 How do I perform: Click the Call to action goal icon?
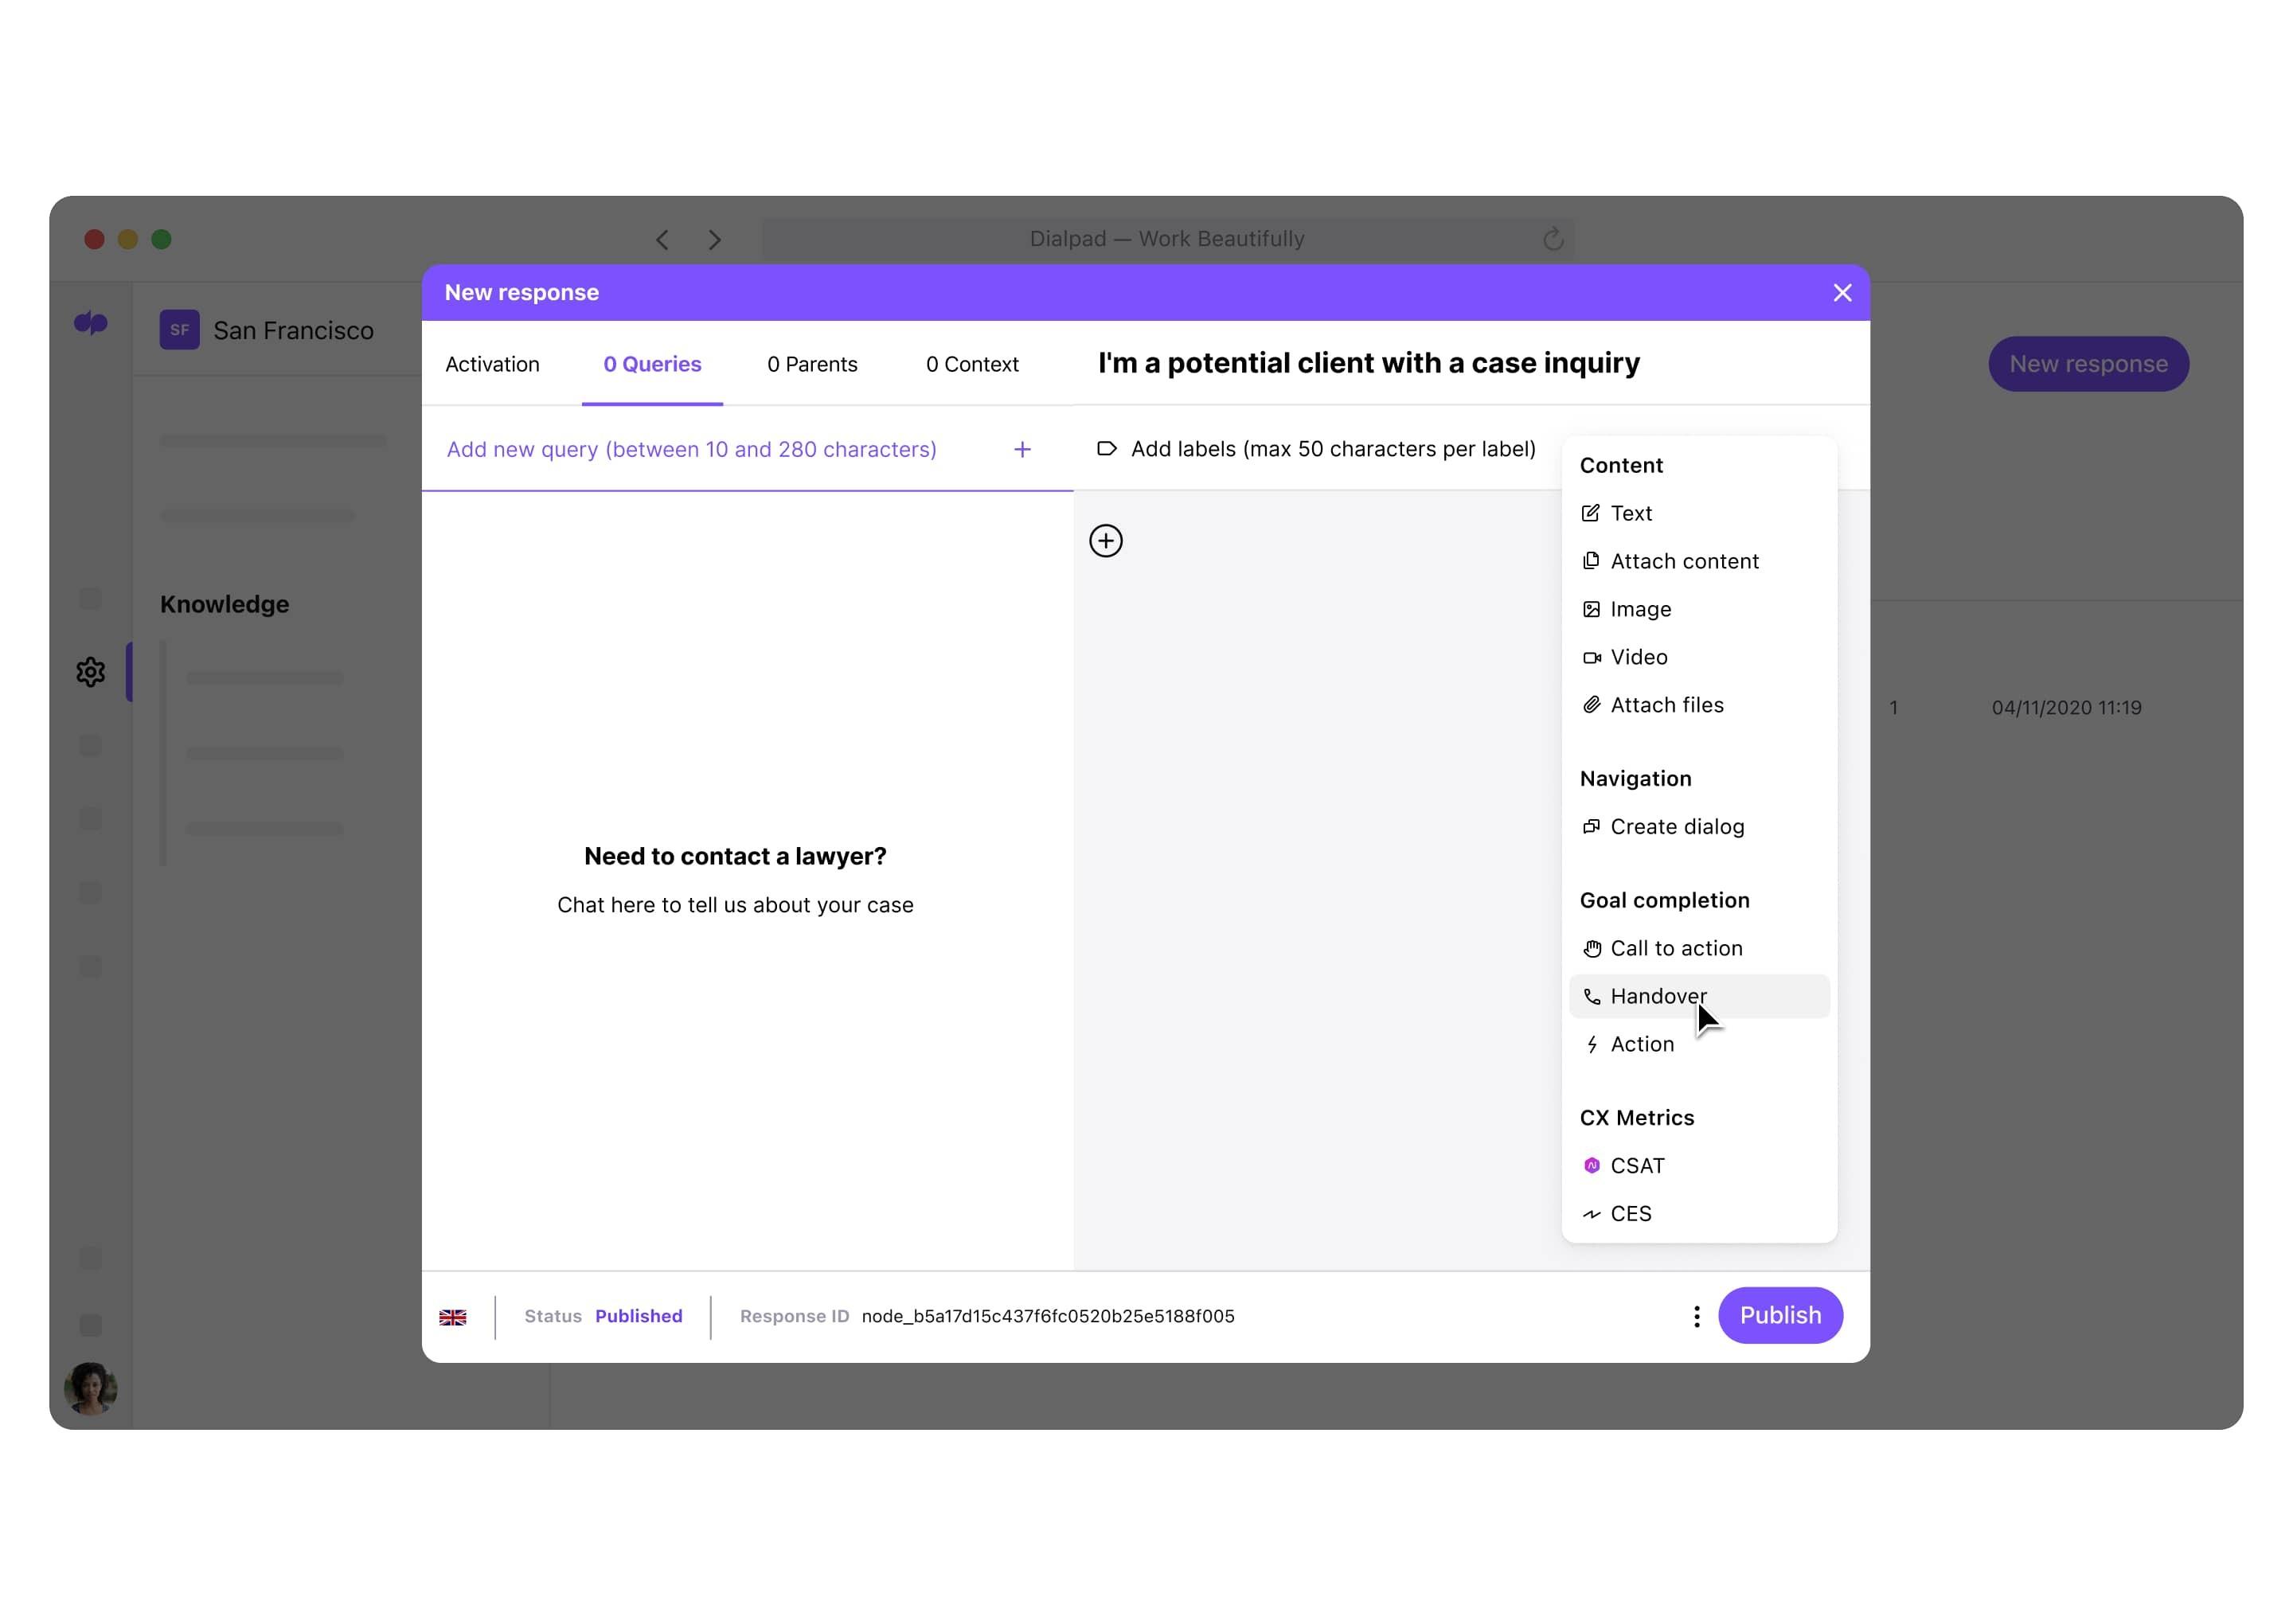[1592, 947]
